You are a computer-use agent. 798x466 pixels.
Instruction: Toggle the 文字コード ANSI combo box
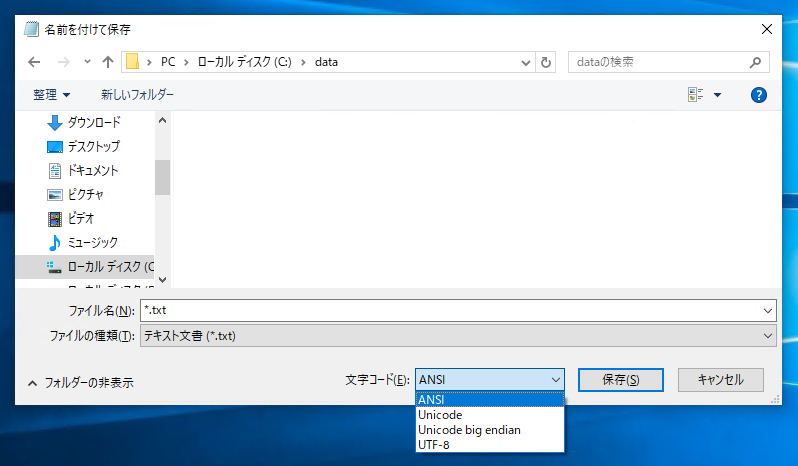tap(490, 380)
